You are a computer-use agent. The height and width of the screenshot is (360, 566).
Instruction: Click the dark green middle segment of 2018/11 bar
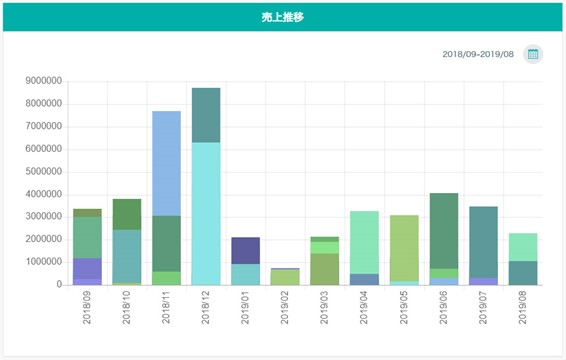point(166,244)
